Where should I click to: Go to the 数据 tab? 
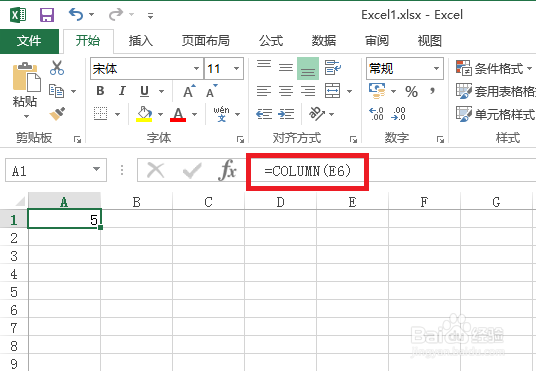pyautogui.click(x=324, y=41)
